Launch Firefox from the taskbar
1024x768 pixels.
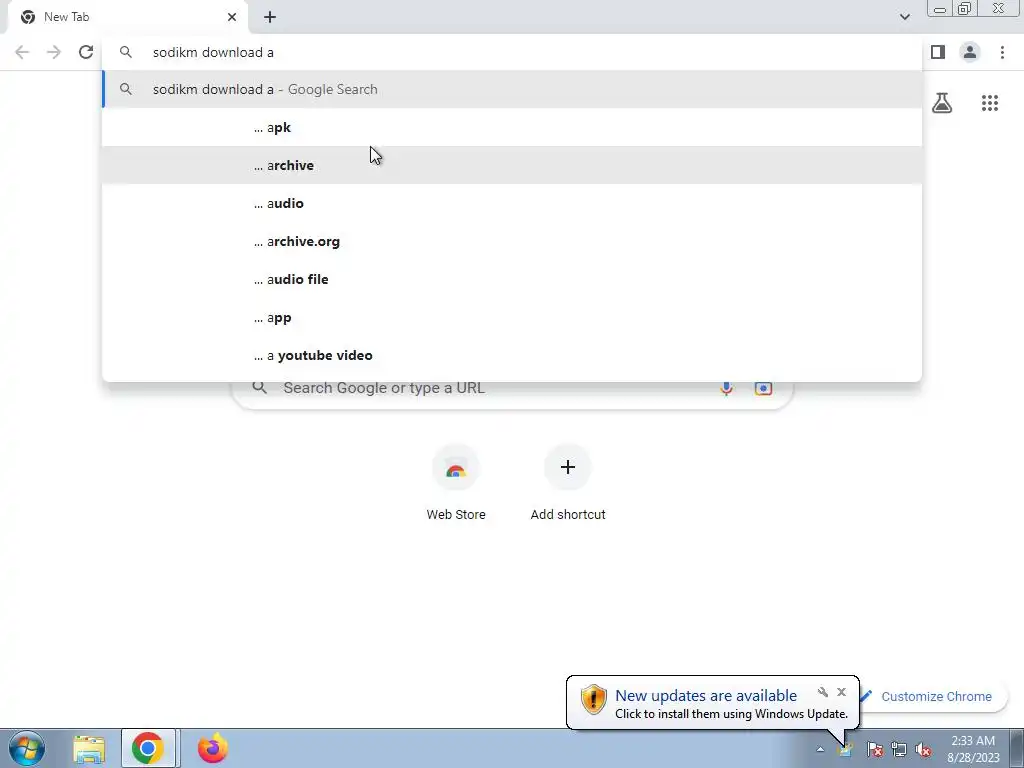[x=212, y=749]
